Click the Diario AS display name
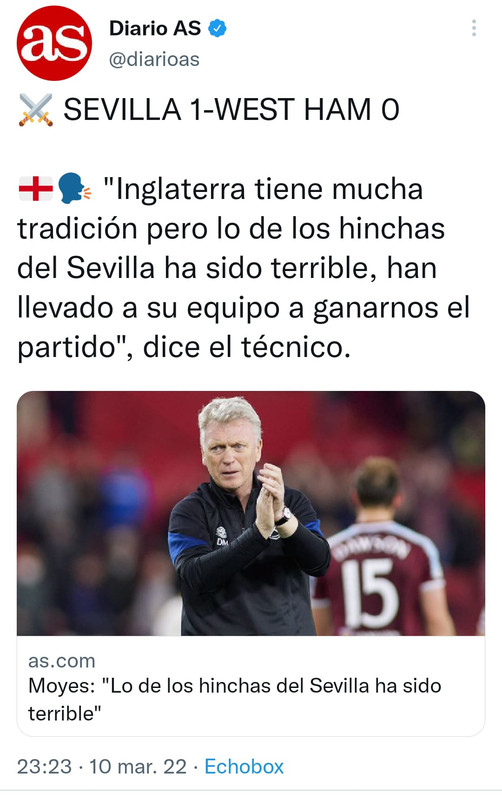This screenshot has width=502, height=800. click(155, 28)
